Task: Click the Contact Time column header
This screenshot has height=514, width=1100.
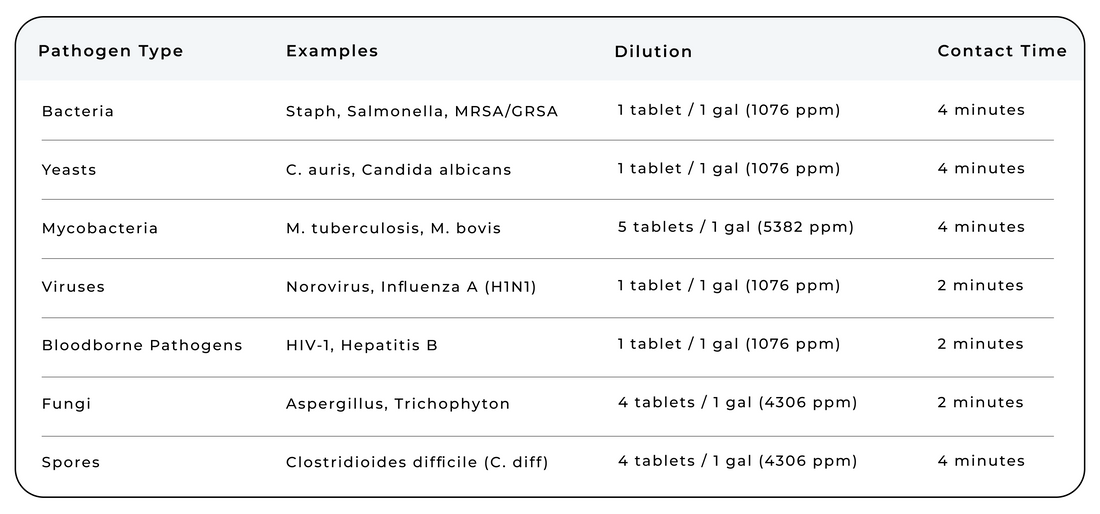Action: (1002, 51)
